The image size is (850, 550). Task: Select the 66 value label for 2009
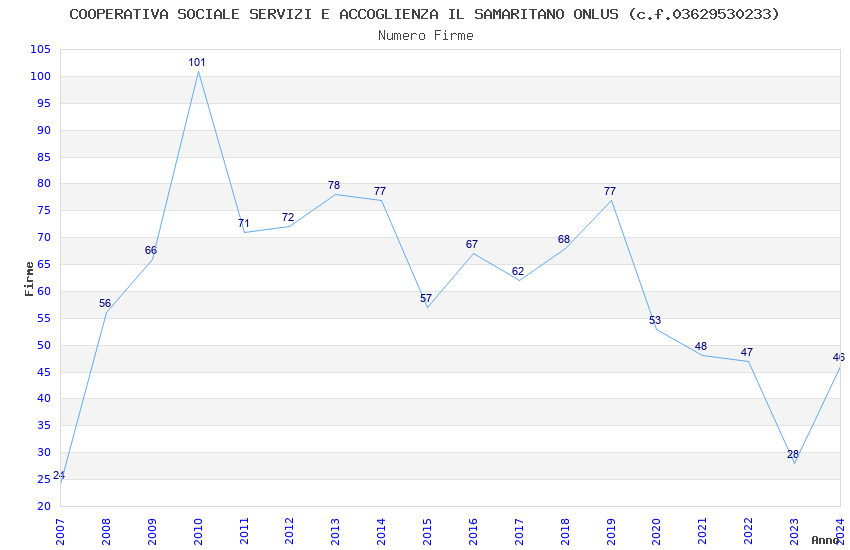151,250
